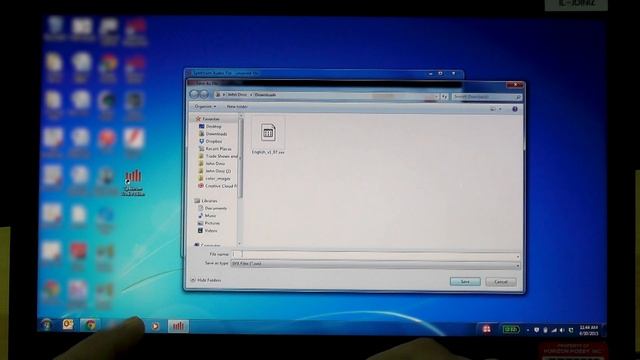Click the navigation pane scrollbar

[240, 159]
